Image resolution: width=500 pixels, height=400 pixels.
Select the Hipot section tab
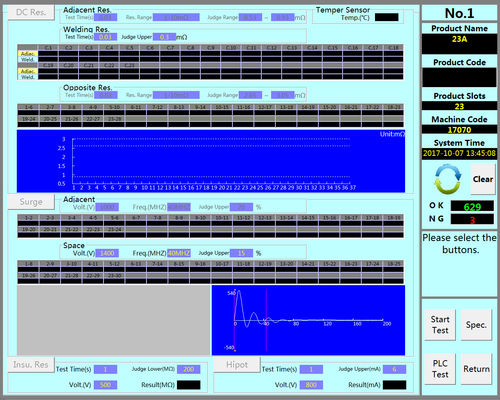point(237,364)
